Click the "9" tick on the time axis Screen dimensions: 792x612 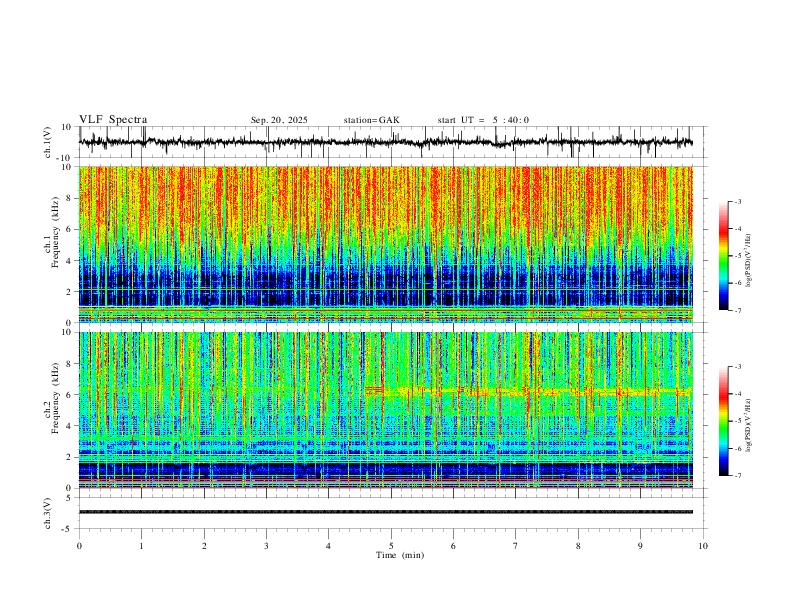click(x=640, y=546)
